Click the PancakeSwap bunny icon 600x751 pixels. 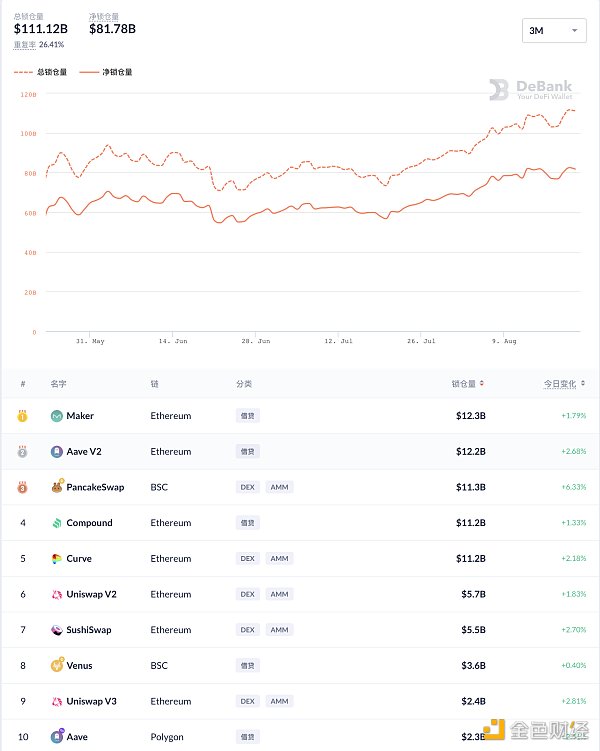(x=57, y=487)
